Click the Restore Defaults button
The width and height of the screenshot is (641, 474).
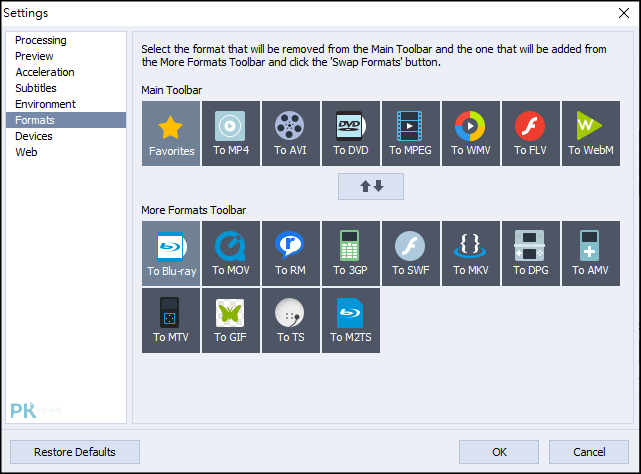coord(75,452)
